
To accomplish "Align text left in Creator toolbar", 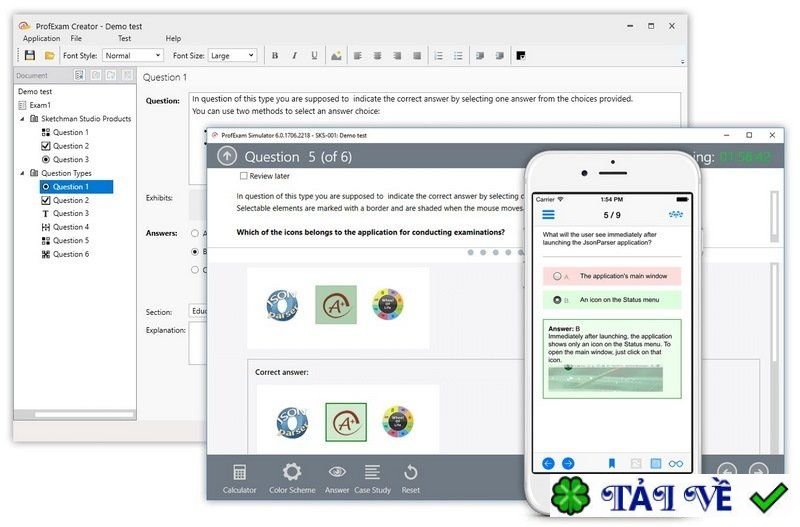I will click(x=358, y=56).
